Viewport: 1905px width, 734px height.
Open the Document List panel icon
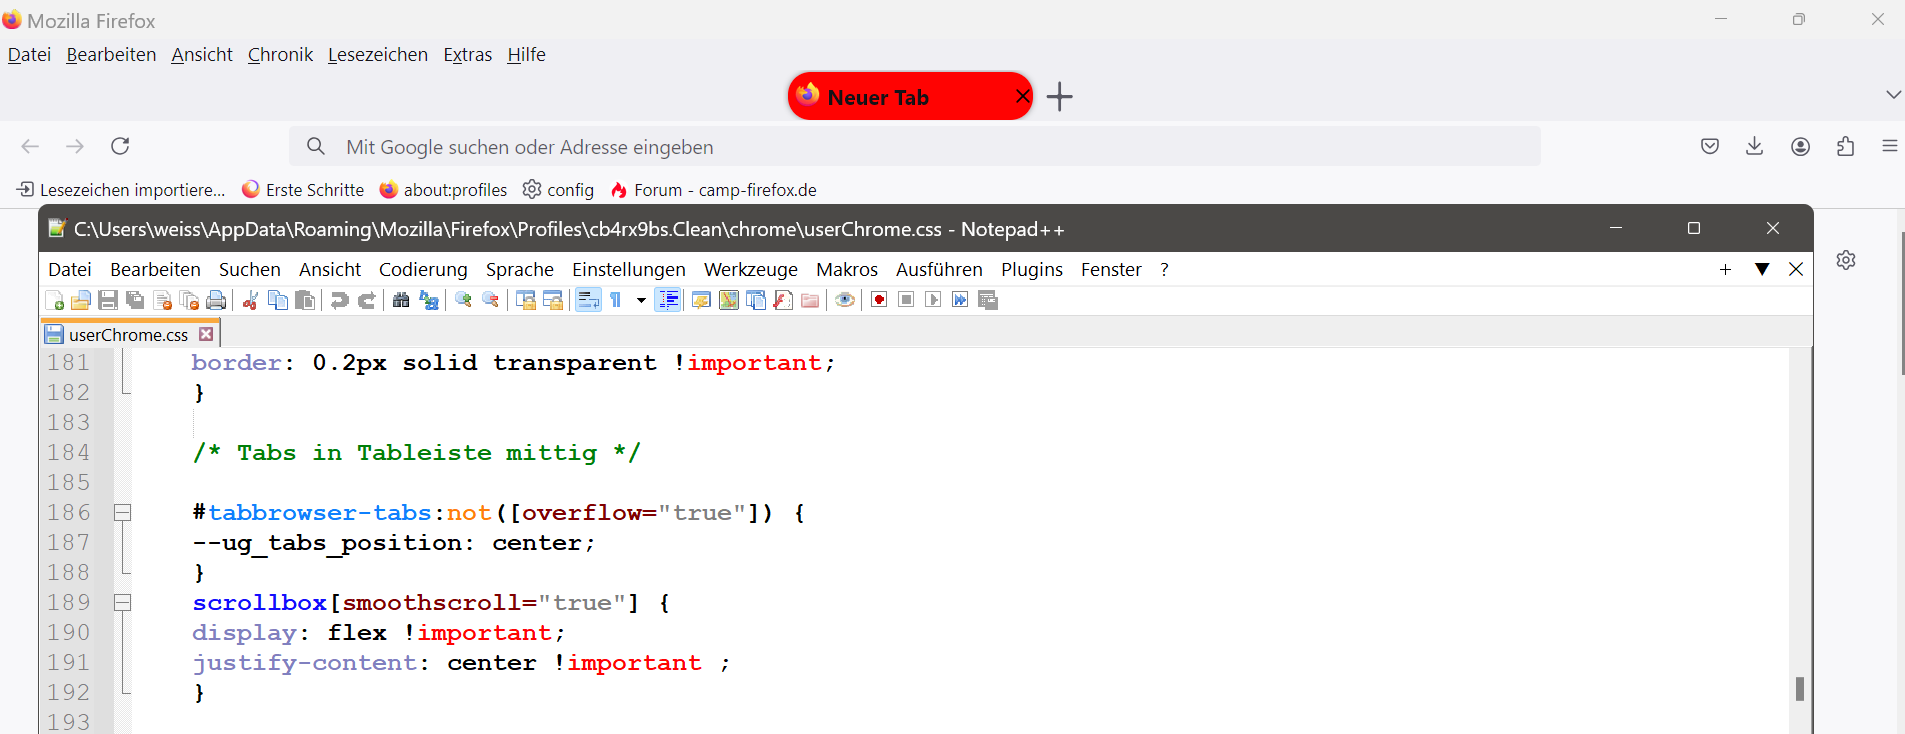click(x=756, y=300)
